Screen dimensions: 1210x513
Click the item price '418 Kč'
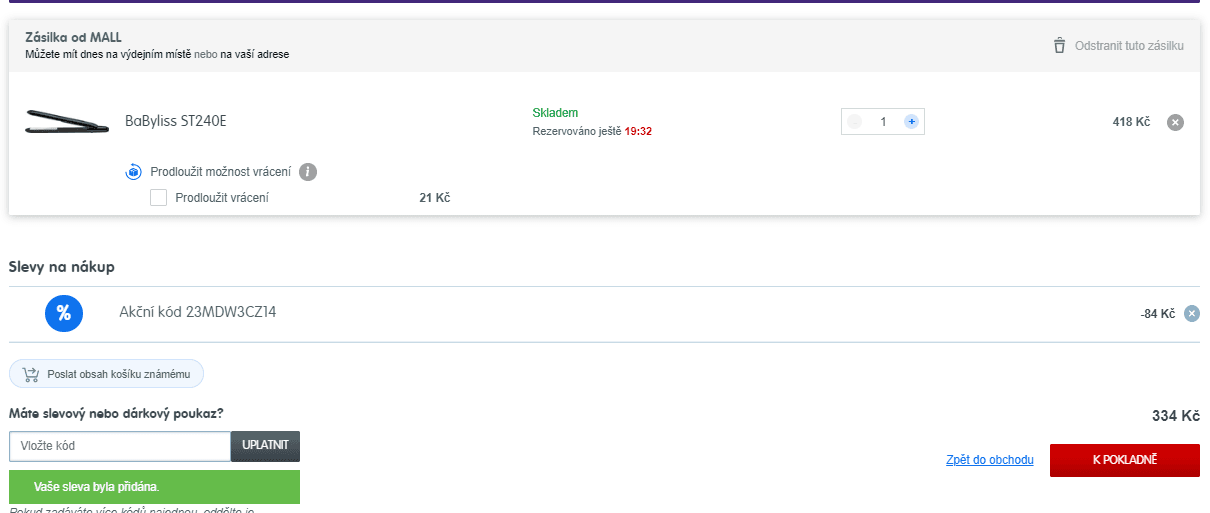[1131, 122]
